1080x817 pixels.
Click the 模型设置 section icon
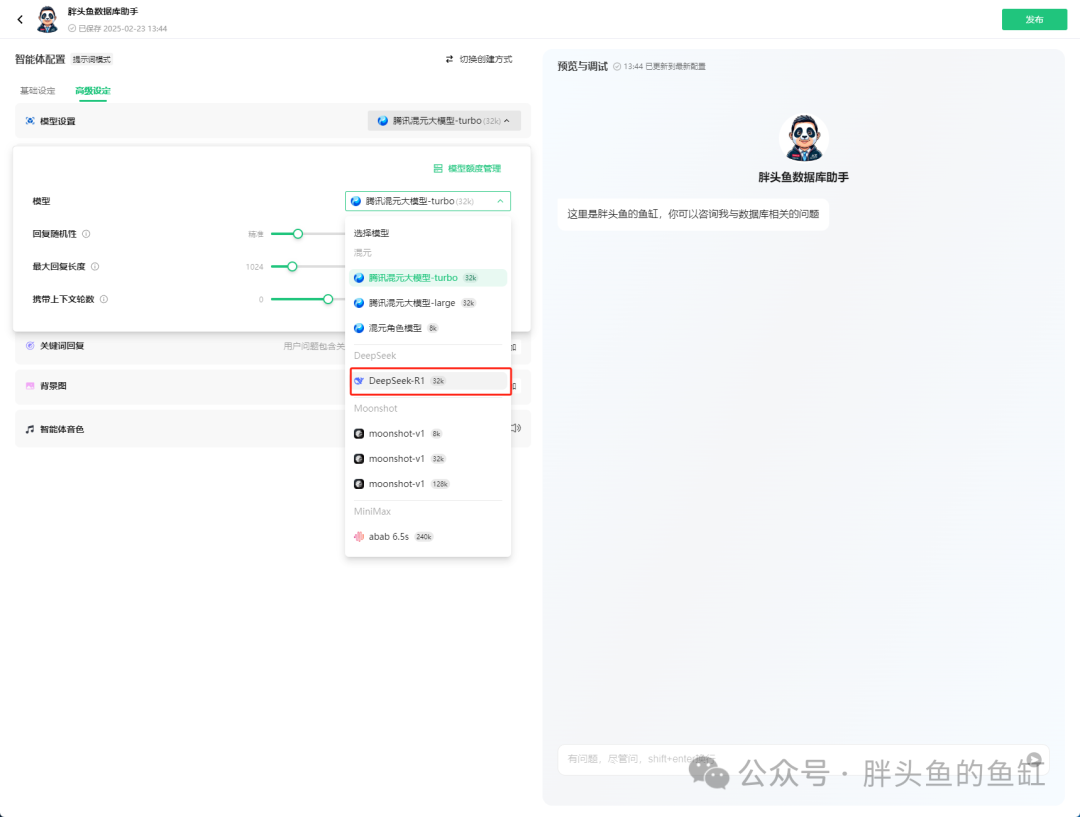pos(30,121)
